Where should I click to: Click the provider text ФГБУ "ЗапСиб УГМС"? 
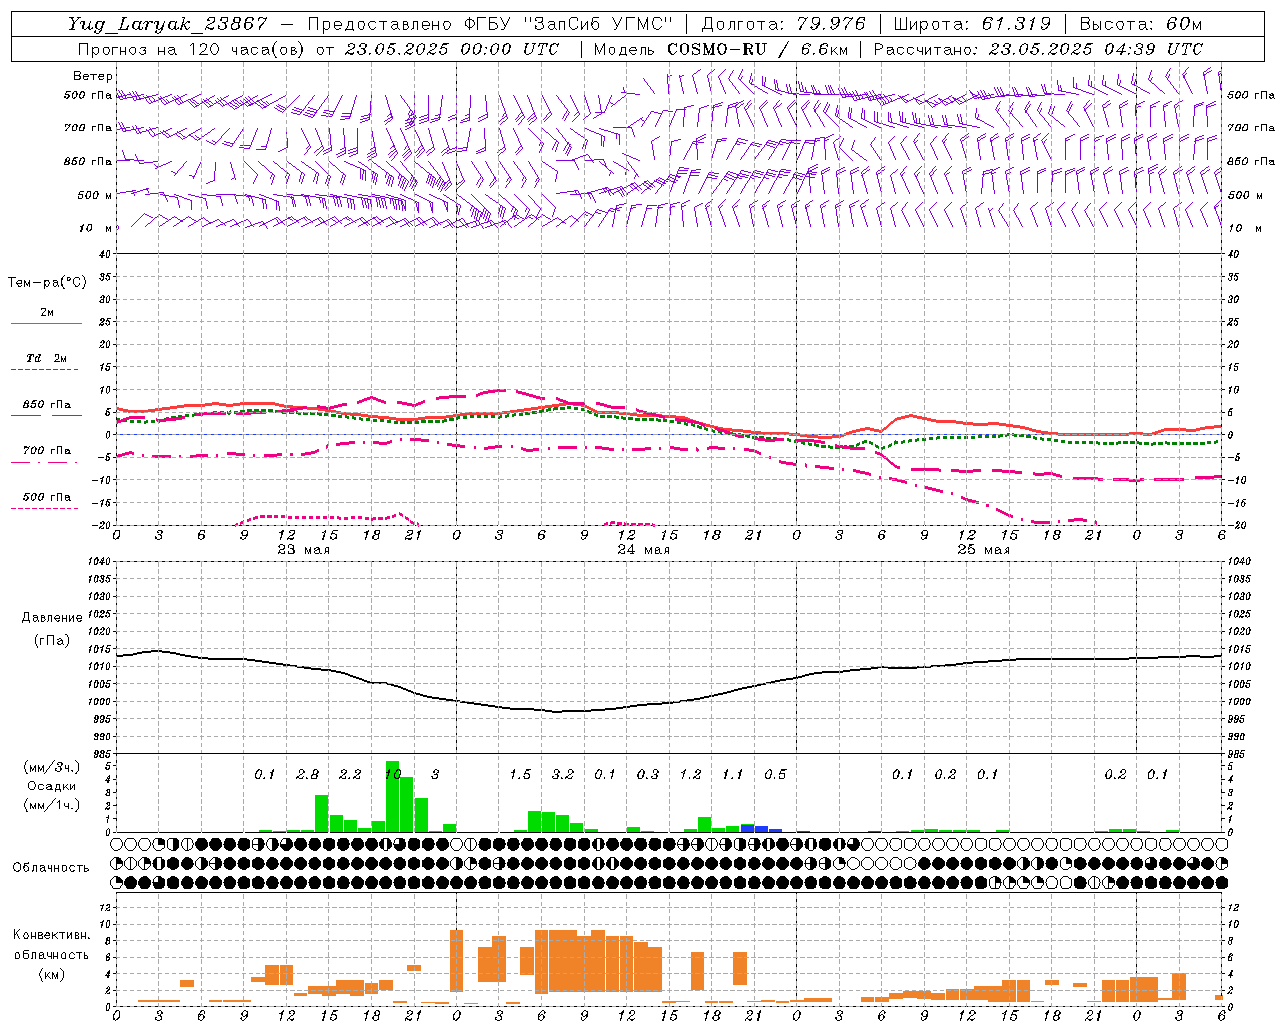568,24
